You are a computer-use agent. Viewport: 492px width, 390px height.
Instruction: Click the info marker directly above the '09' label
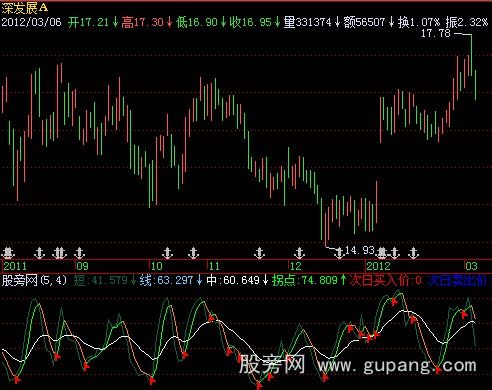pos(79,253)
